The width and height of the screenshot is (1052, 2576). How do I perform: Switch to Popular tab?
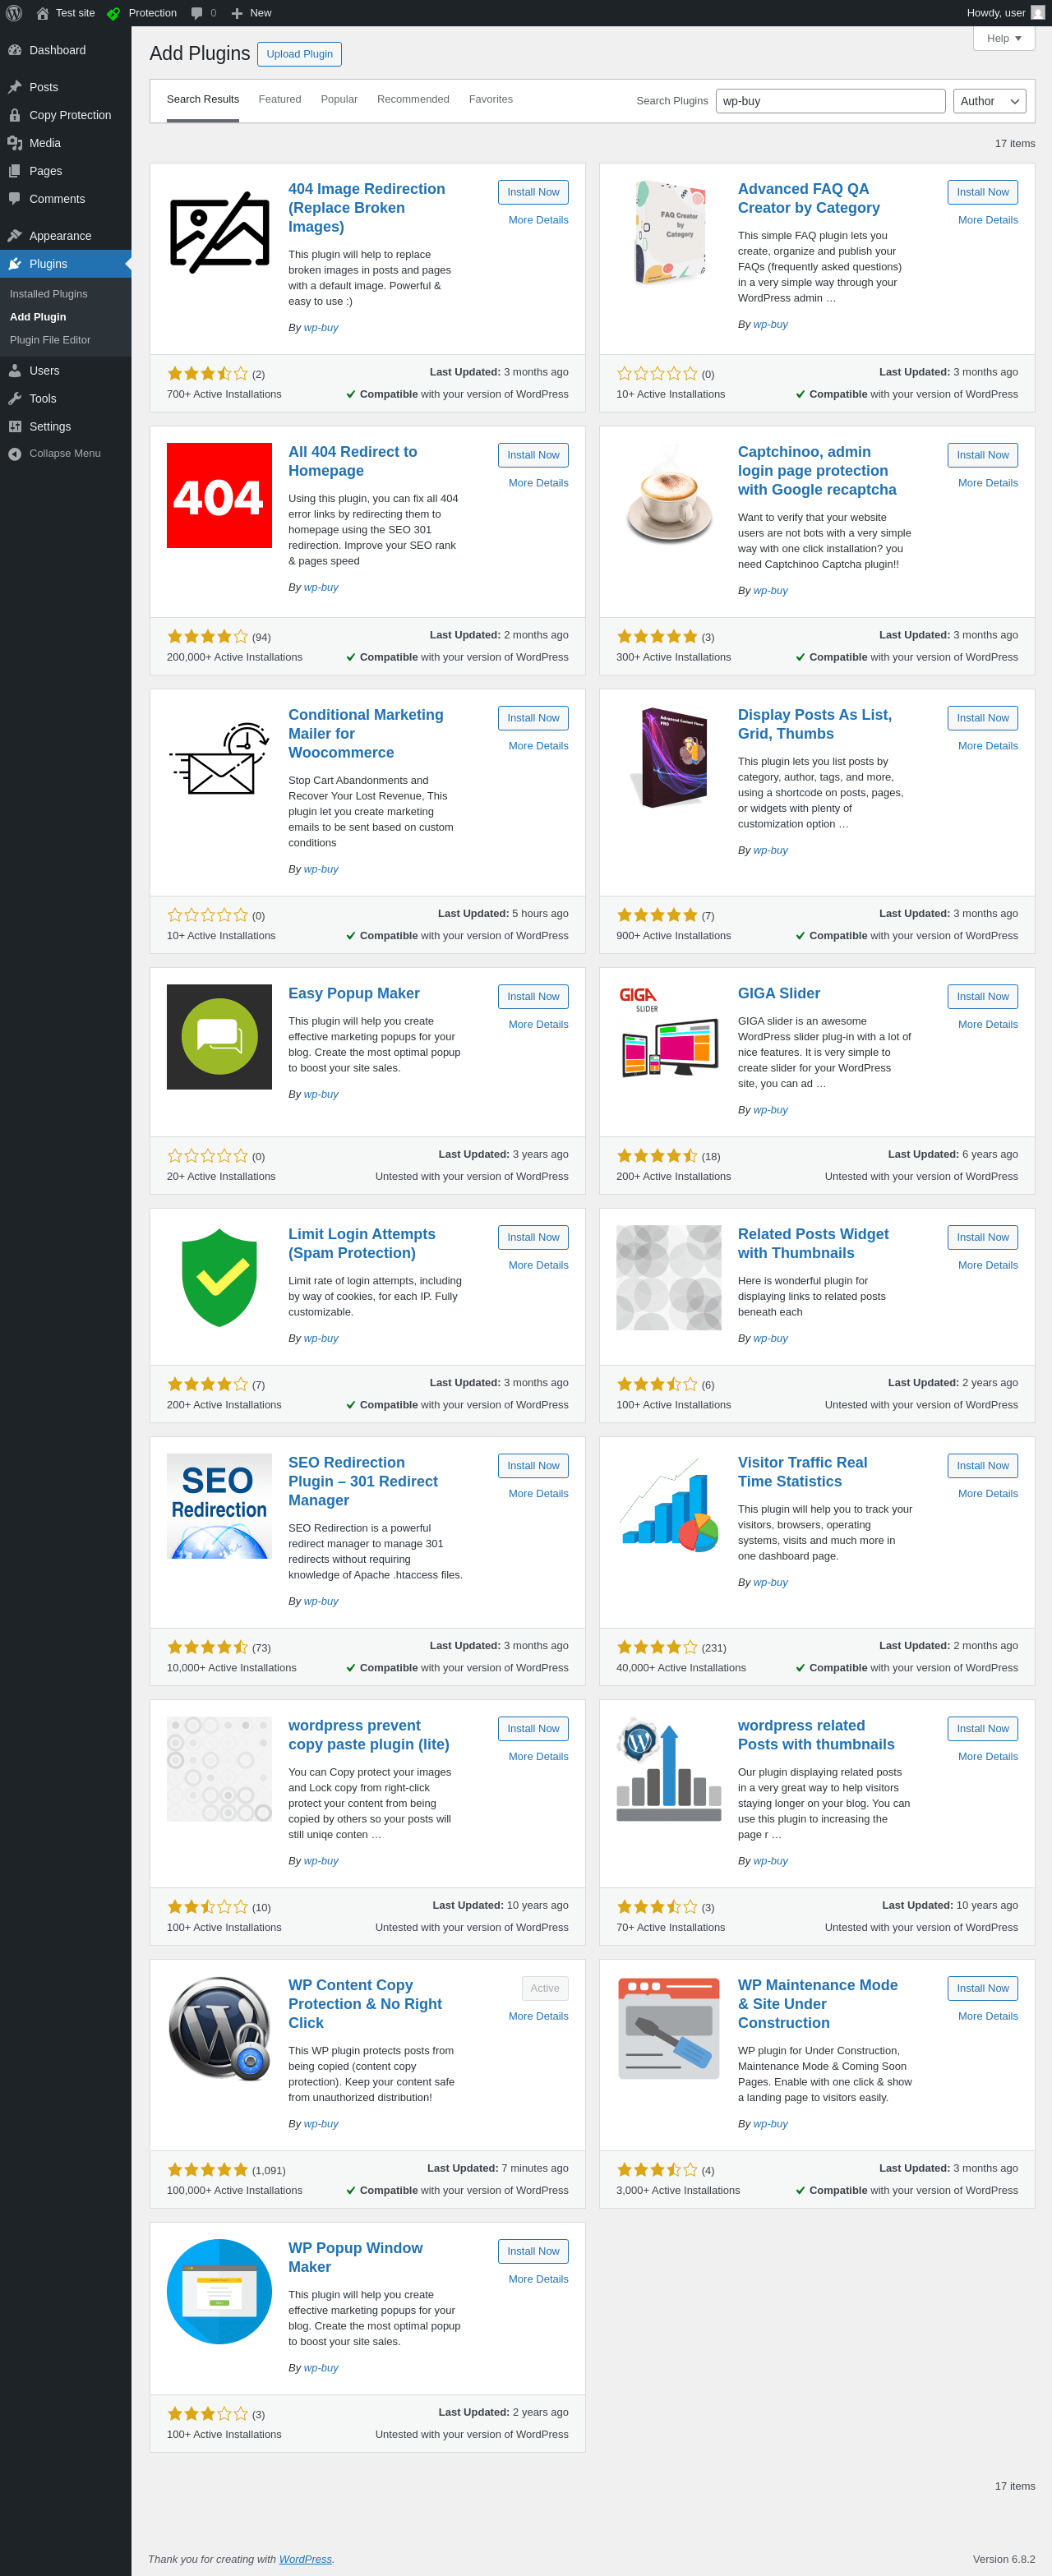click(x=339, y=99)
